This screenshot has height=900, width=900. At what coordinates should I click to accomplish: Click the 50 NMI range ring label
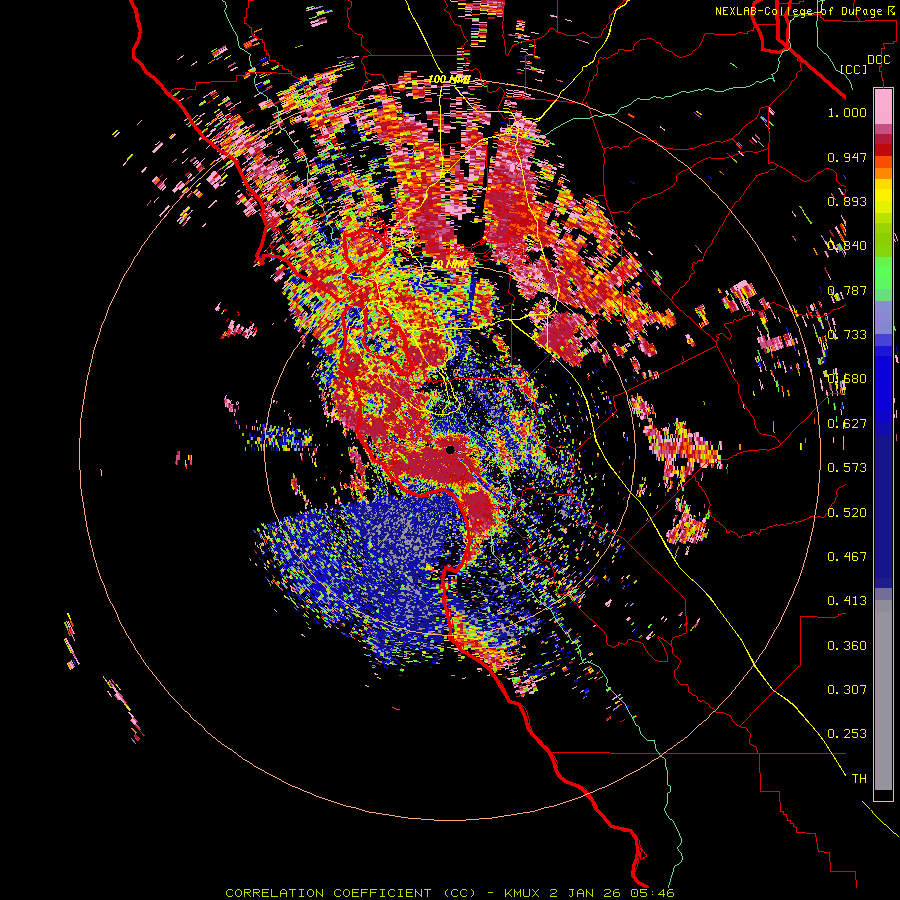(449, 264)
